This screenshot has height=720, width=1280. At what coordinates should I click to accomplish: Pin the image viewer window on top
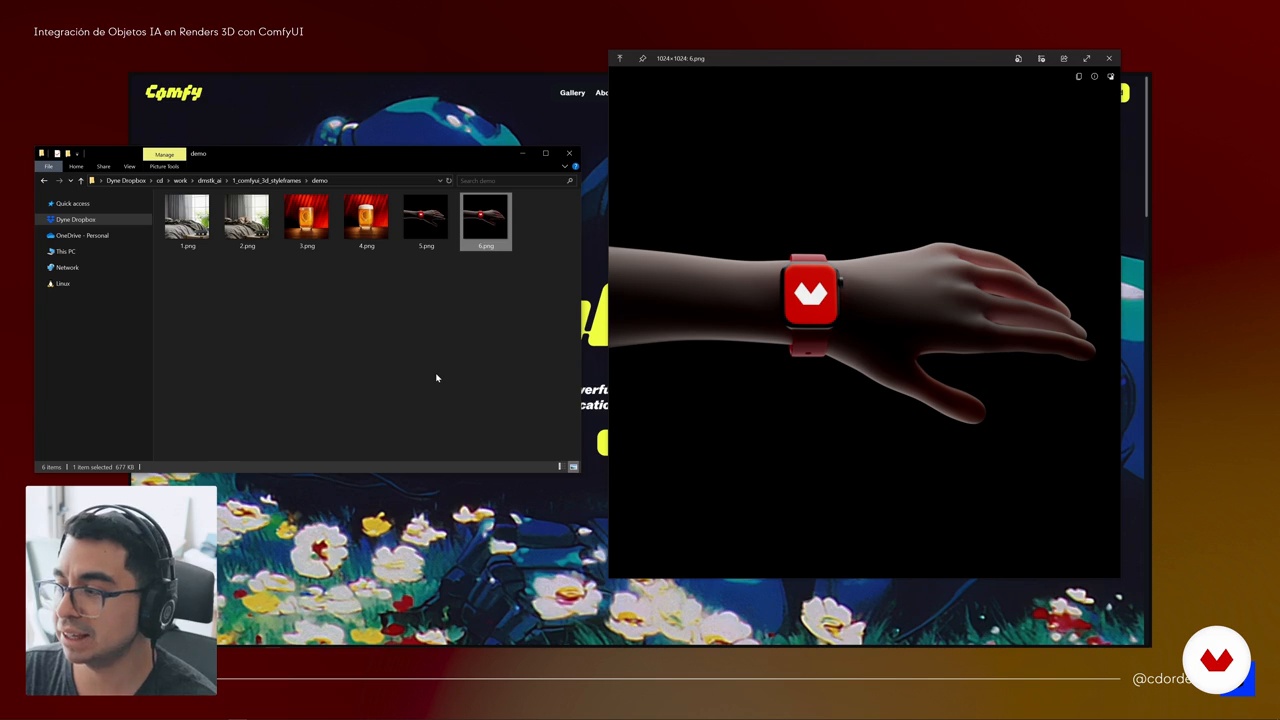[642, 58]
